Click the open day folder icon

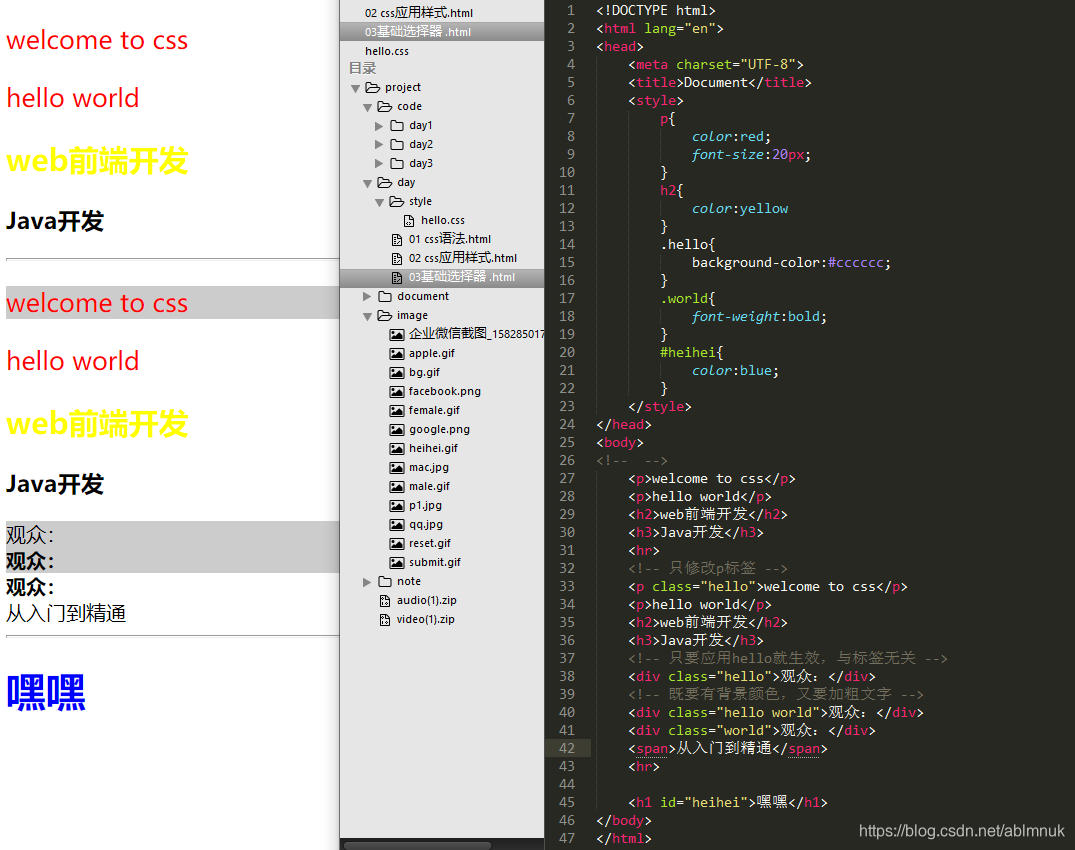(385, 182)
